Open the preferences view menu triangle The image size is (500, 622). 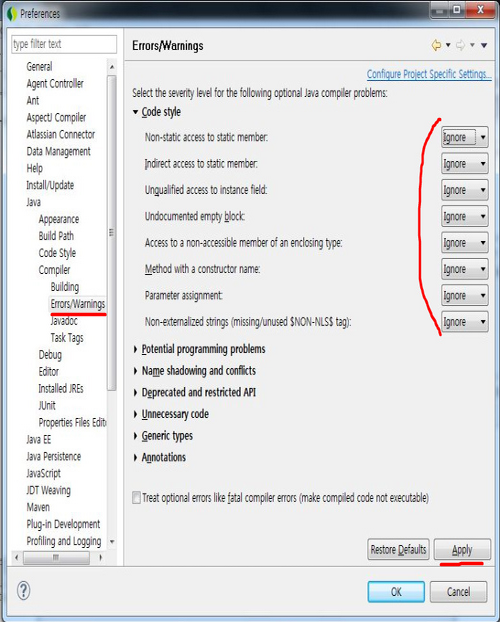[x=484, y=45]
